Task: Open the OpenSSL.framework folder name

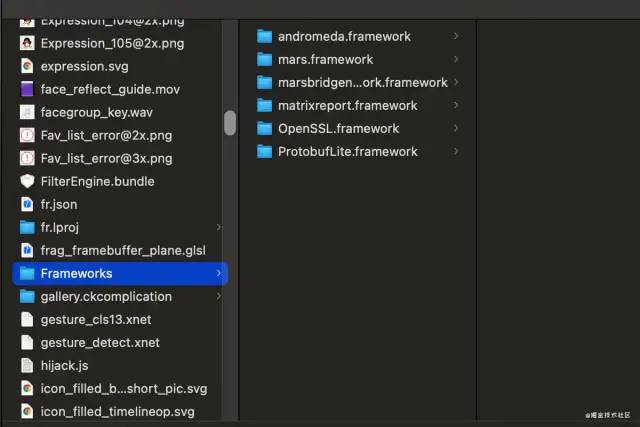Action: point(338,129)
